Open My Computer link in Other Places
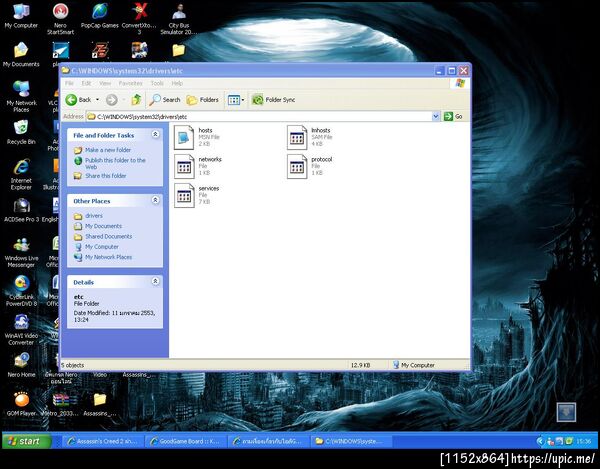Viewport: 600px width, 469px height. tap(102, 247)
